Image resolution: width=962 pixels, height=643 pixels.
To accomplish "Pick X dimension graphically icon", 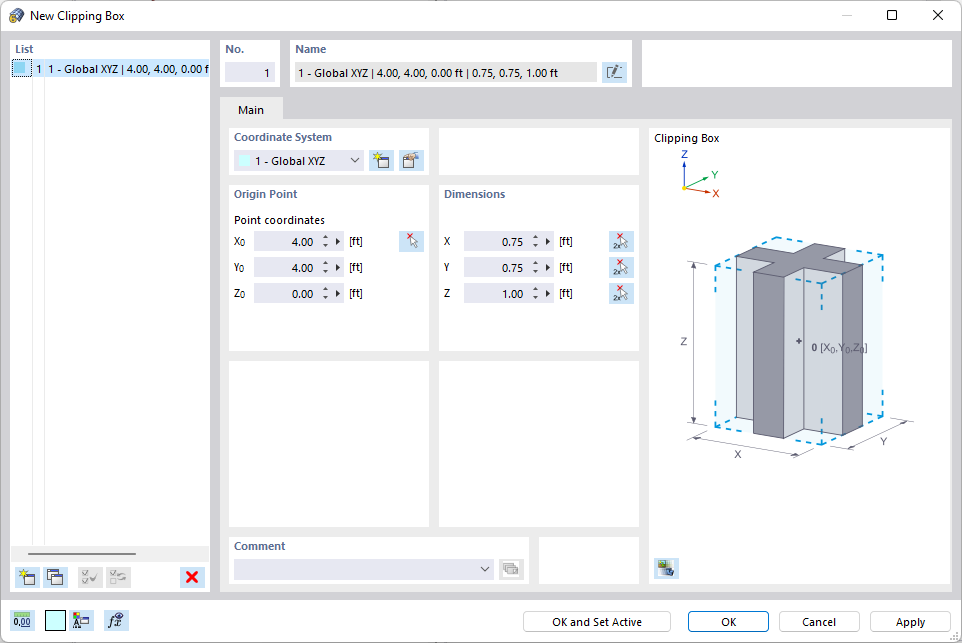I will coord(621,242).
